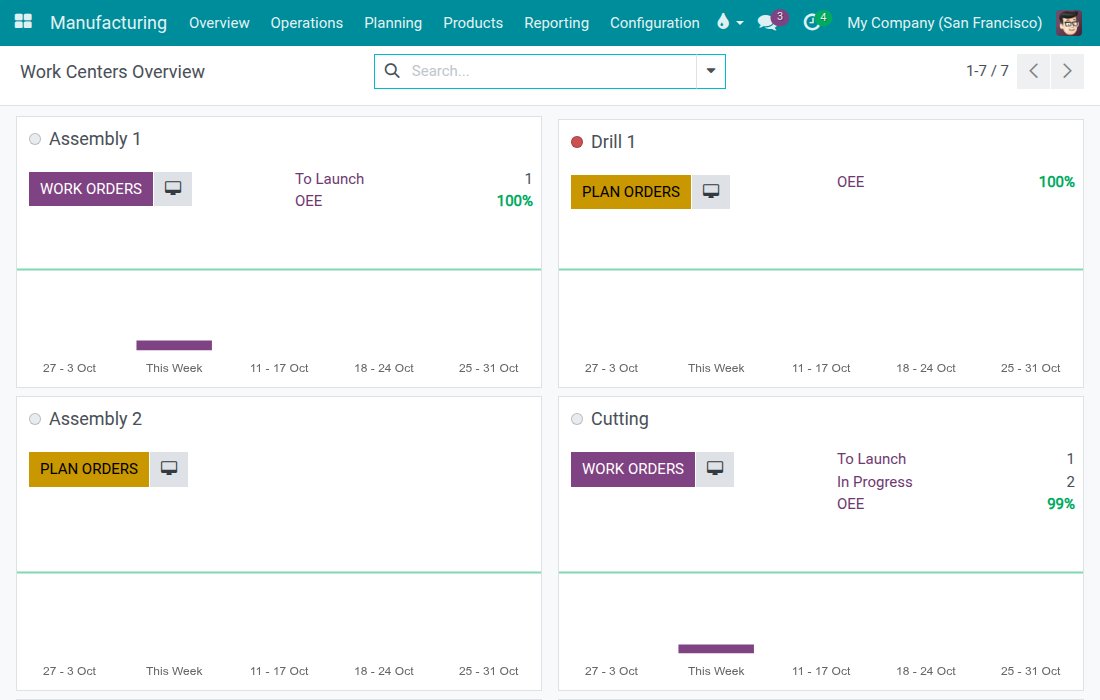Open To Launch link in Assembly 1

click(330, 179)
